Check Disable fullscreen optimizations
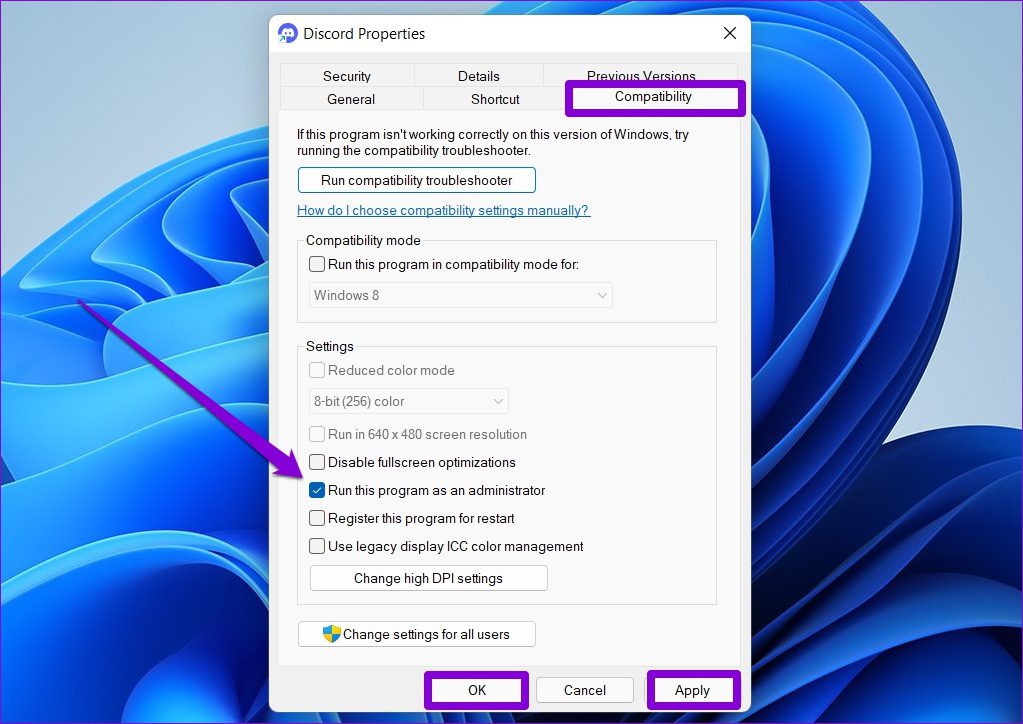Viewport: 1023px width, 724px height. 317,462
